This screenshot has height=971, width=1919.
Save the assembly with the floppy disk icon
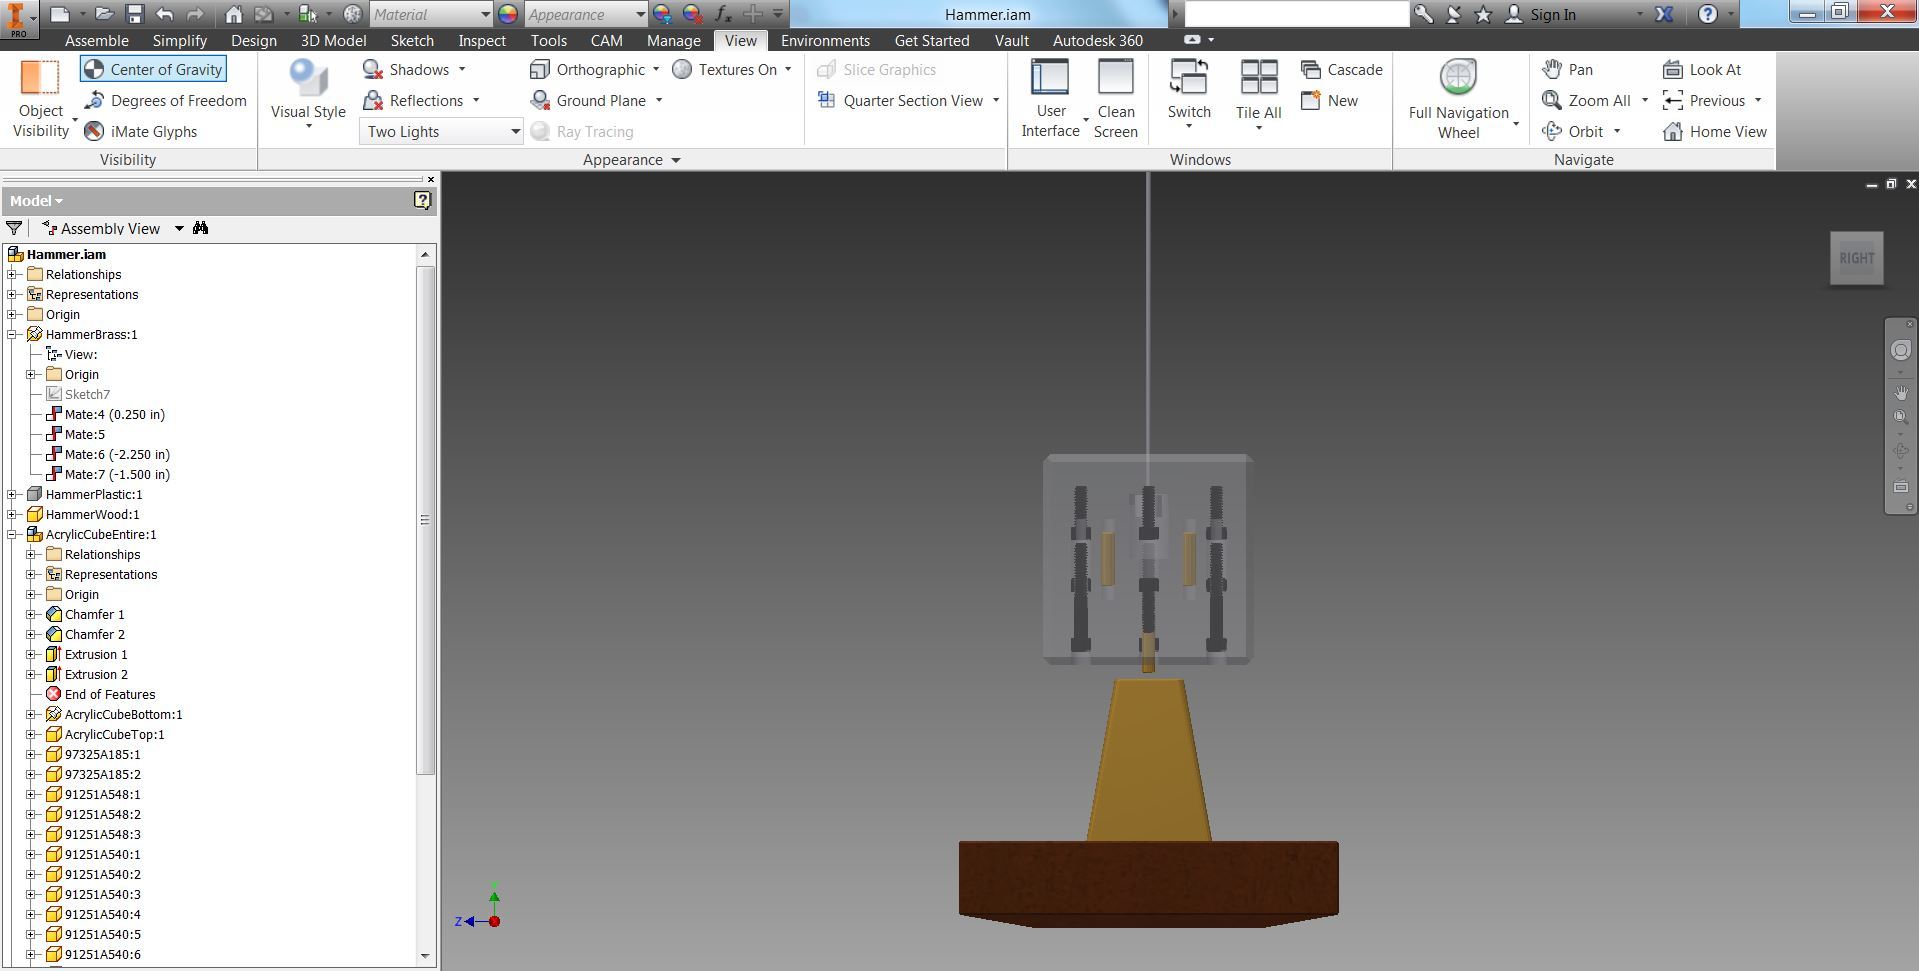[x=135, y=14]
